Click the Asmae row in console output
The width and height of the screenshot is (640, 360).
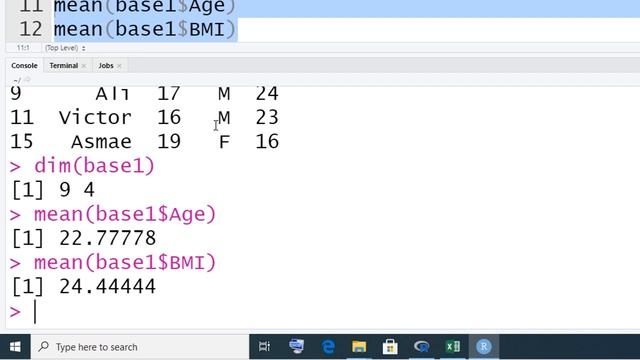coord(144,142)
